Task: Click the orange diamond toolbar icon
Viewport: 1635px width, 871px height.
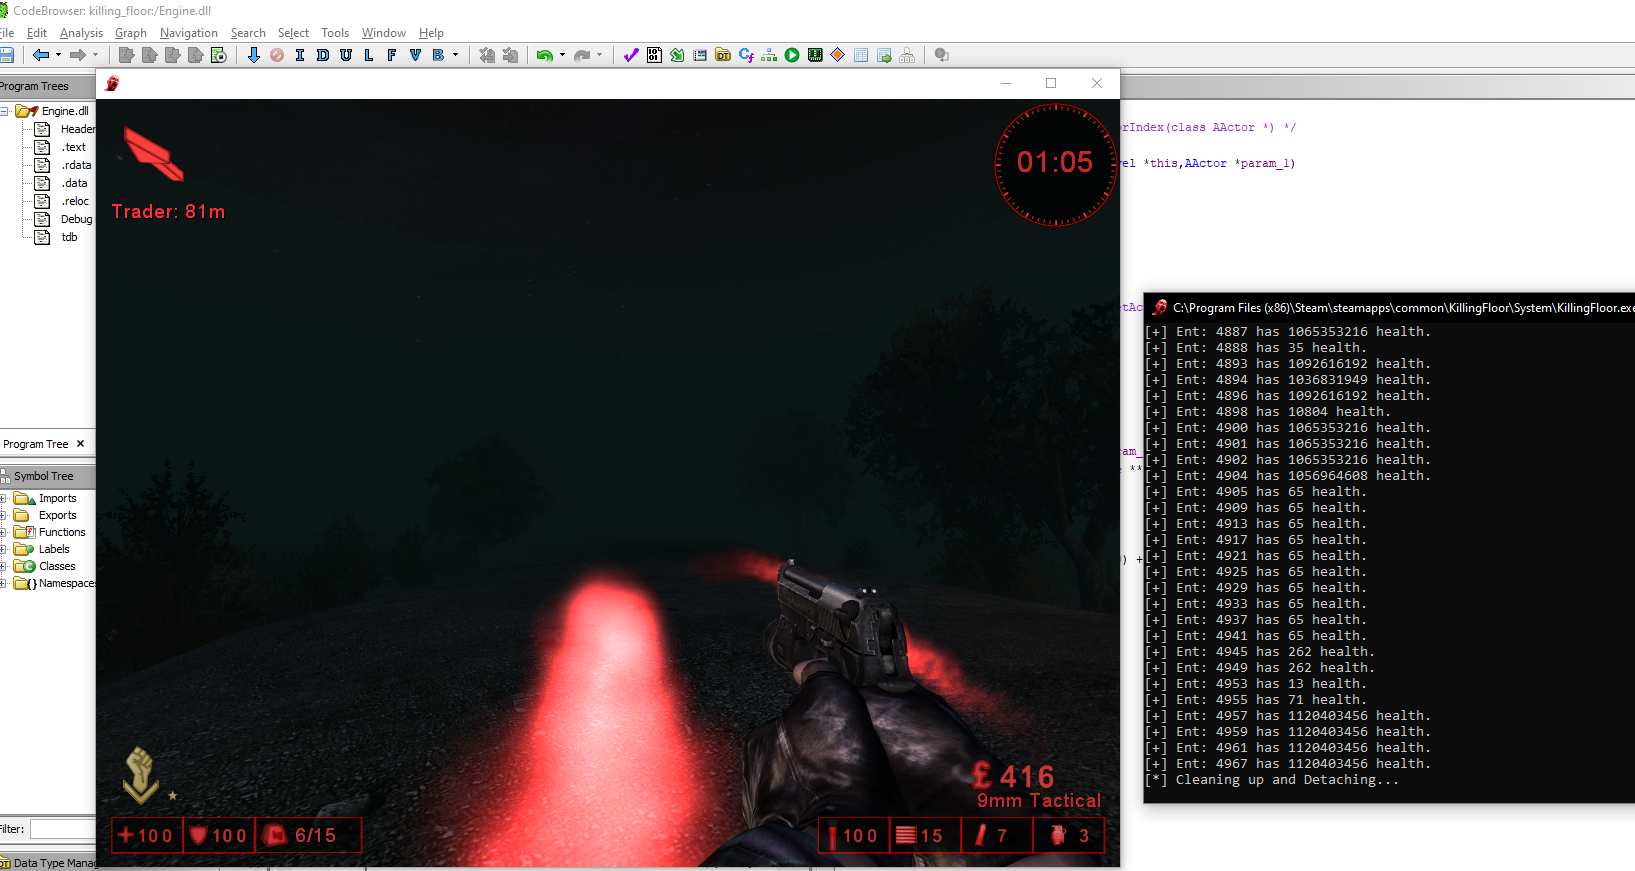Action: pyautogui.click(x=838, y=55)
